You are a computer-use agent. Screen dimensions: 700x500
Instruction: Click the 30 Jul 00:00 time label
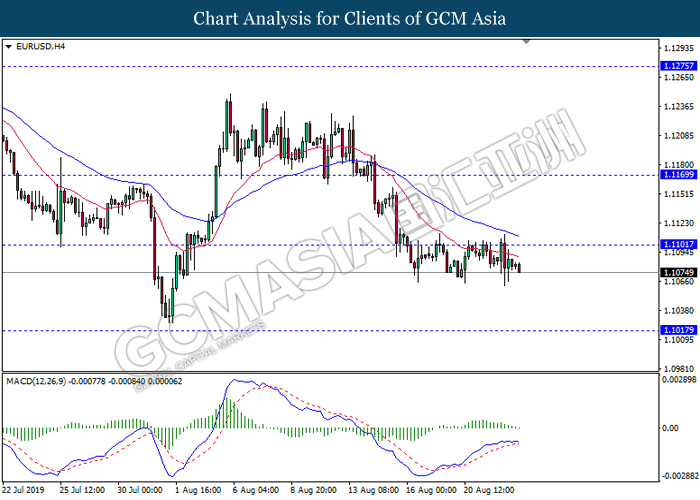coord(140,490)
